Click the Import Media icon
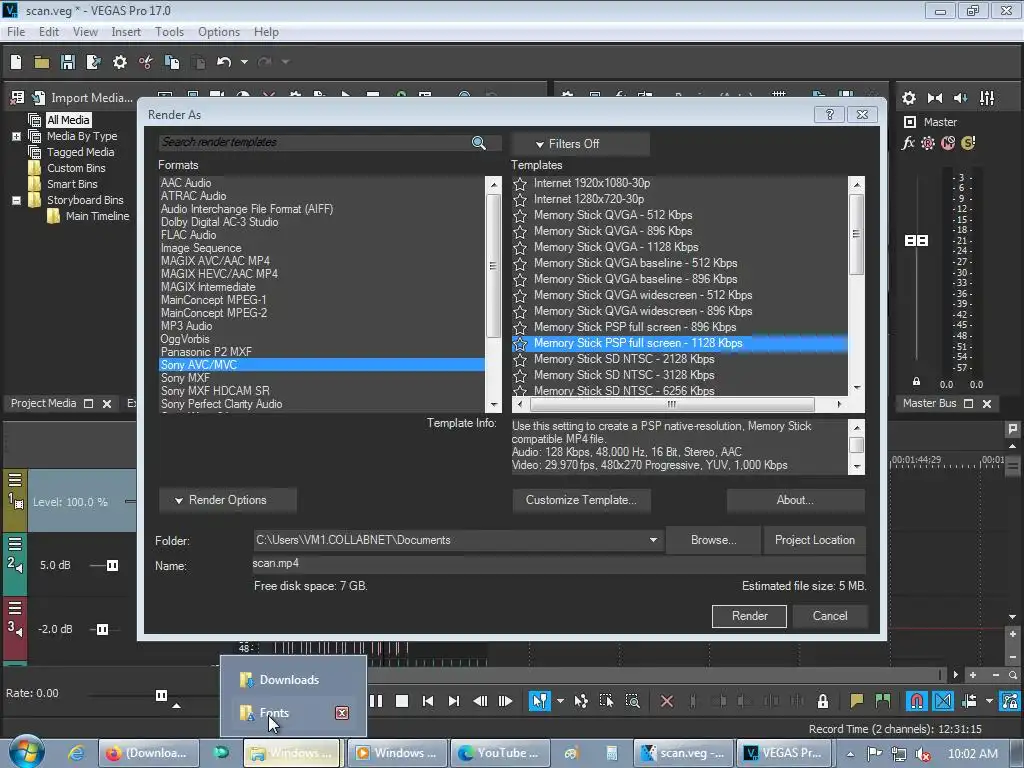Screen dimensions: 1024x768 click(39, 98)
